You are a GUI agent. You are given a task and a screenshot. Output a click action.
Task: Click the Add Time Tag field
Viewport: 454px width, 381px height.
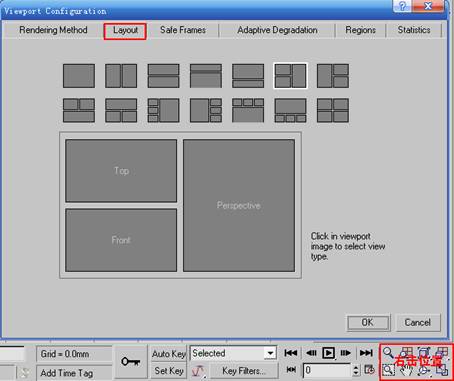click(x=74, y=373)
